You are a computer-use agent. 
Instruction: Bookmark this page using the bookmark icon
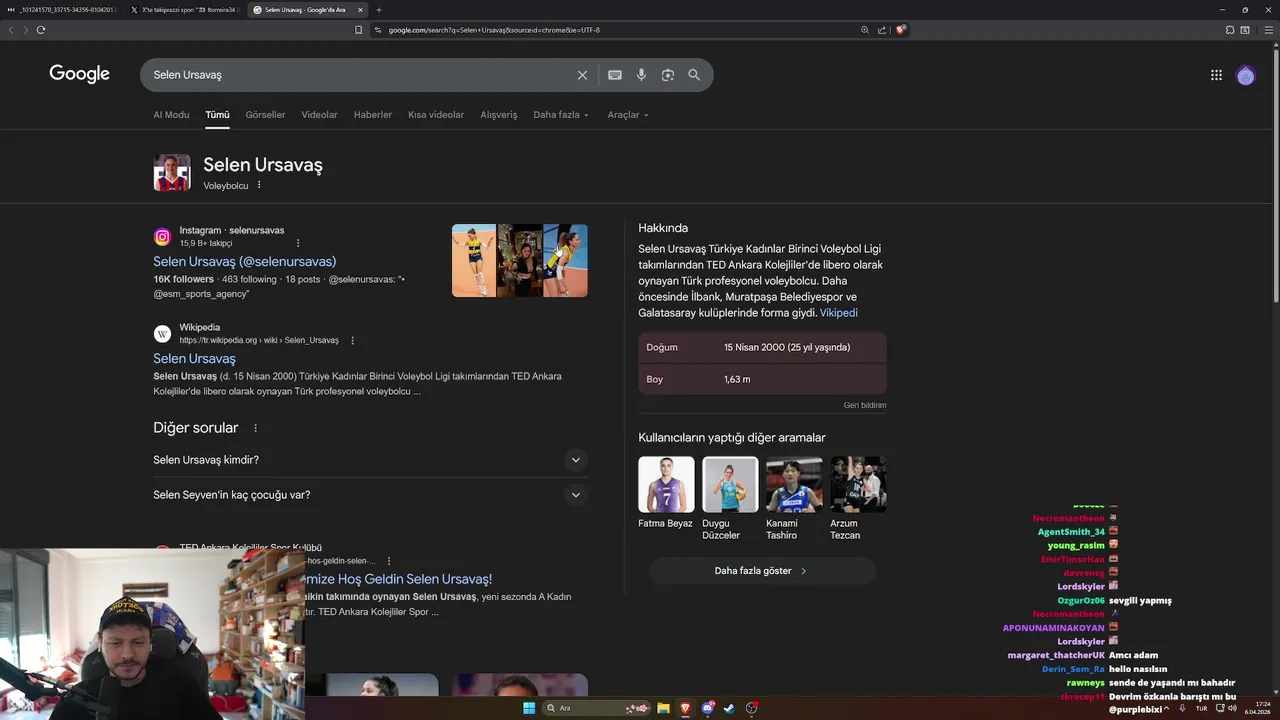click(x=358, y=30)
